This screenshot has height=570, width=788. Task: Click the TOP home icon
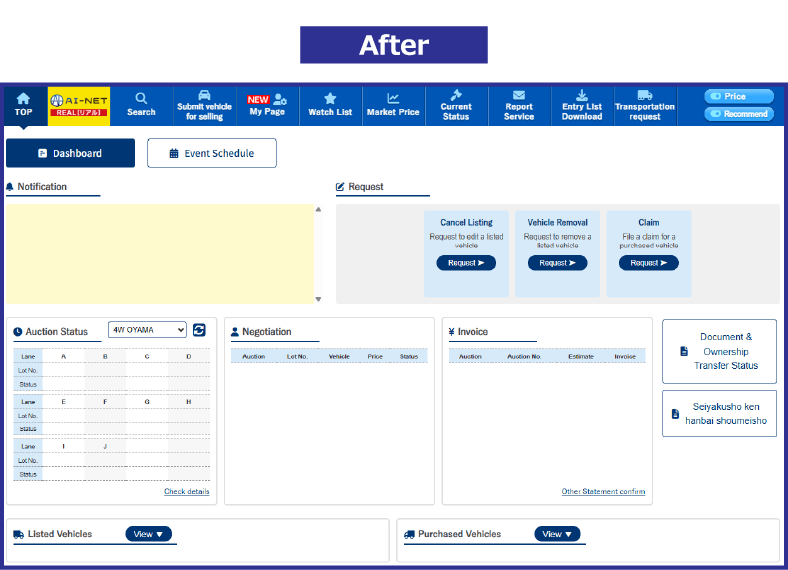23,99
